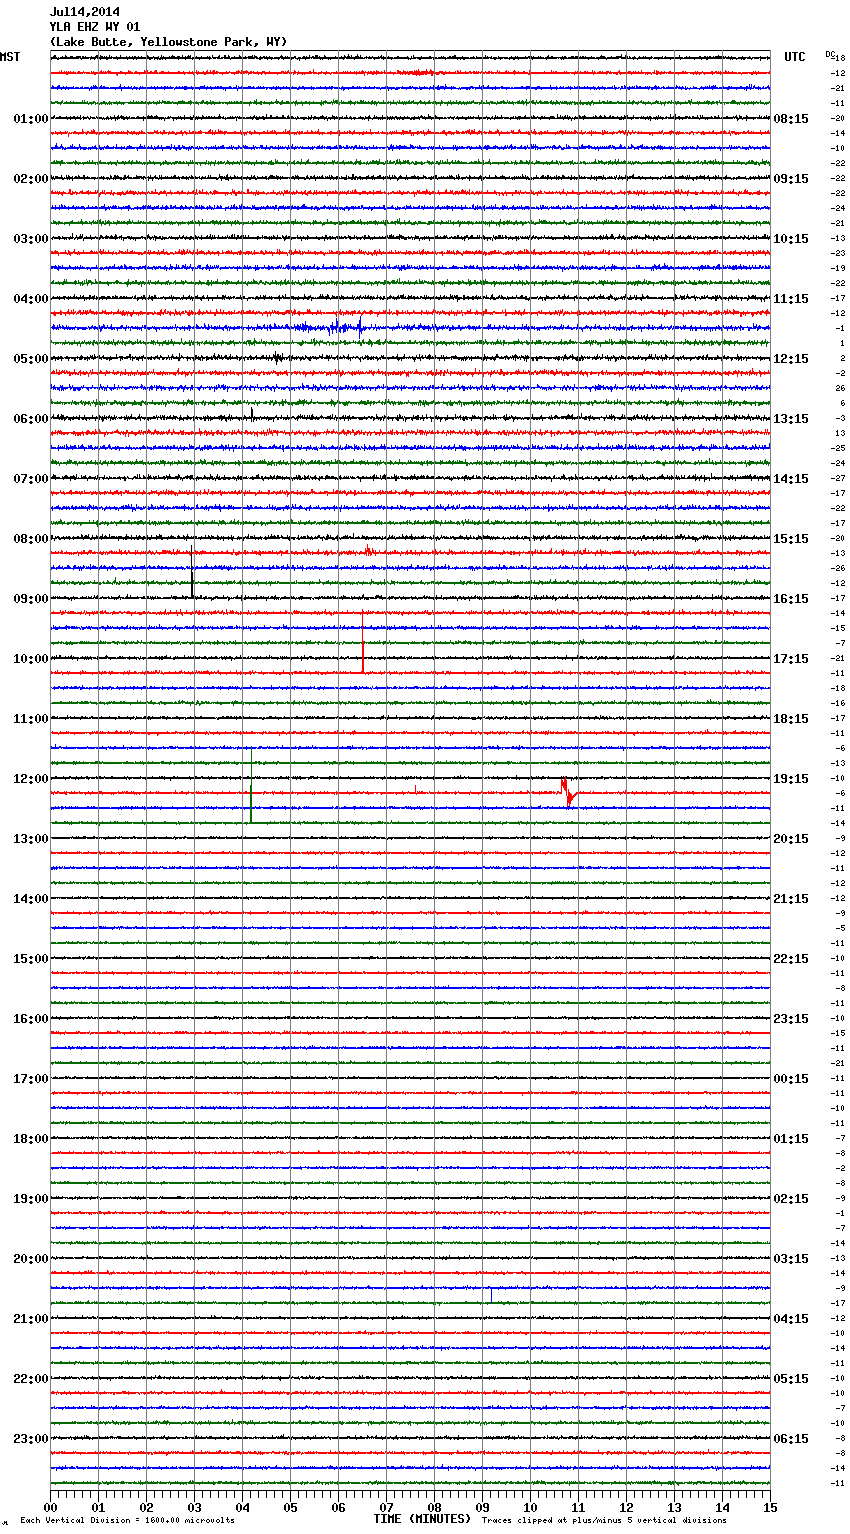
Task: Click the 22:15 UTC time label
Action: click(791, 959)
